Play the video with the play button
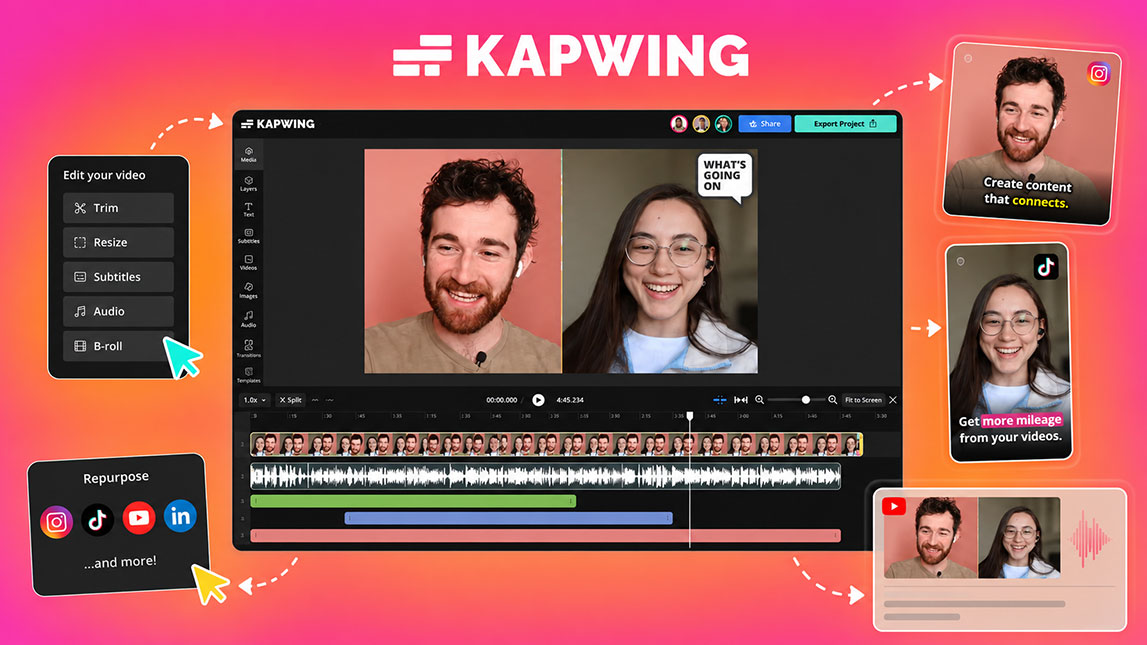The width and height of the screenshot is (1147, 645). 538,400
